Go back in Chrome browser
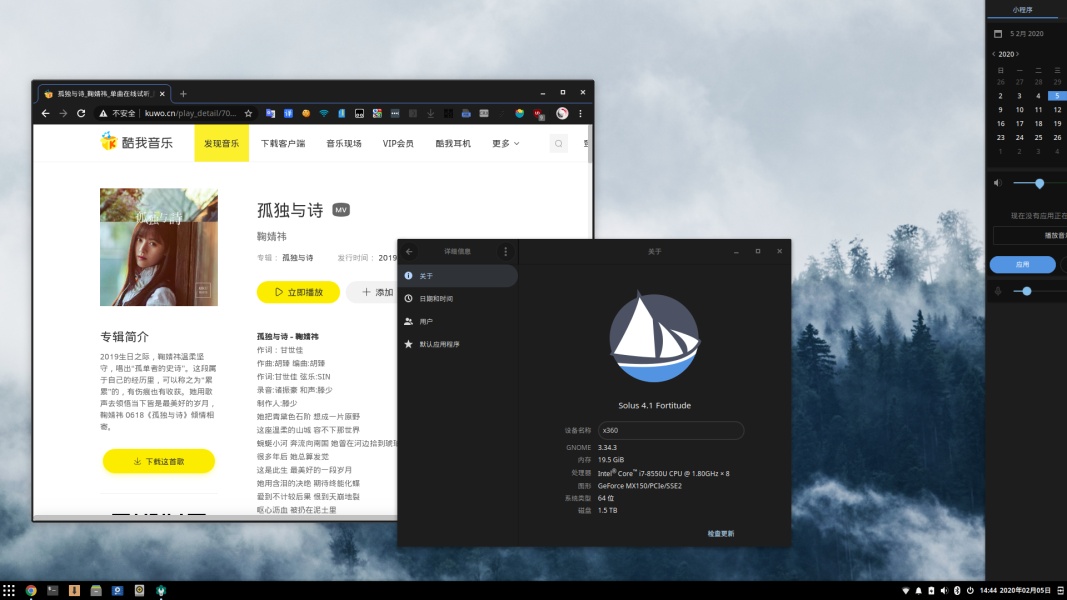 click(x=46, y=114)
